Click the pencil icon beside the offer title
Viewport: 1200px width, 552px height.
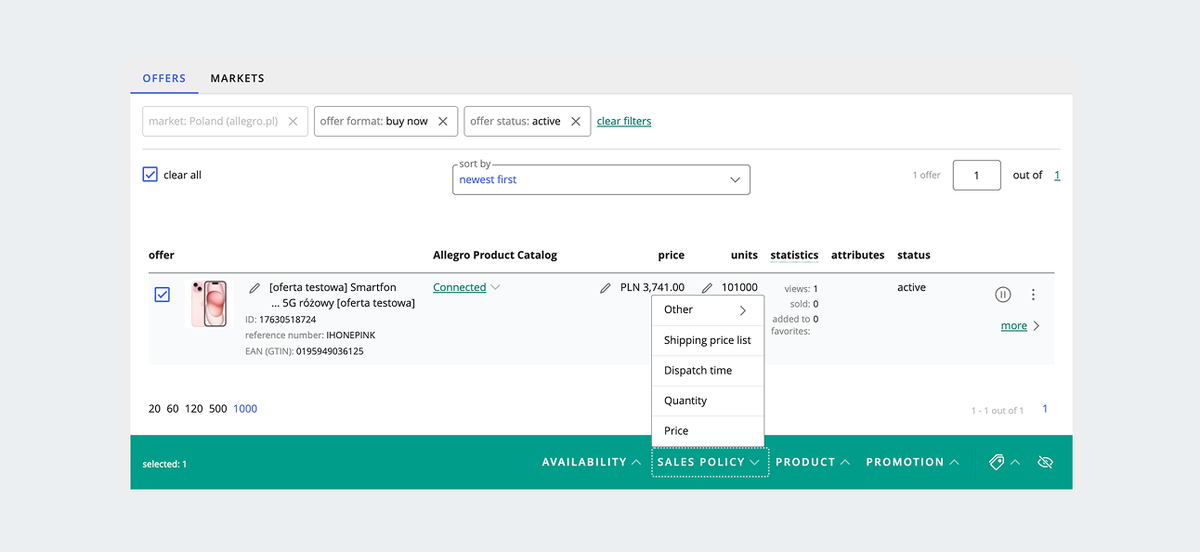tap(255, 288)
